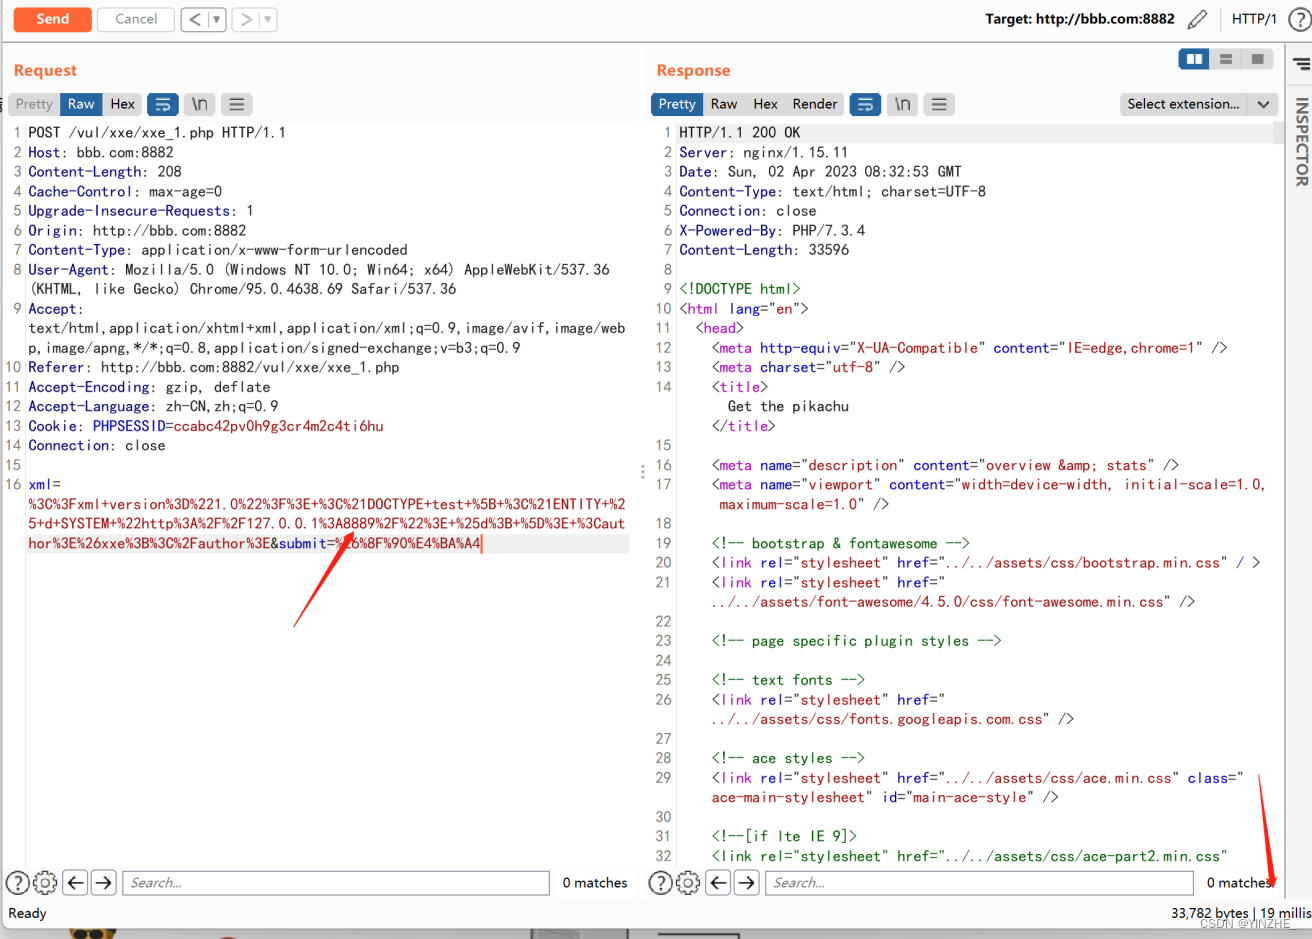This screenshot has width=1312, height=939.
Task: Open Response search help icon
Action: click(661, 882)
